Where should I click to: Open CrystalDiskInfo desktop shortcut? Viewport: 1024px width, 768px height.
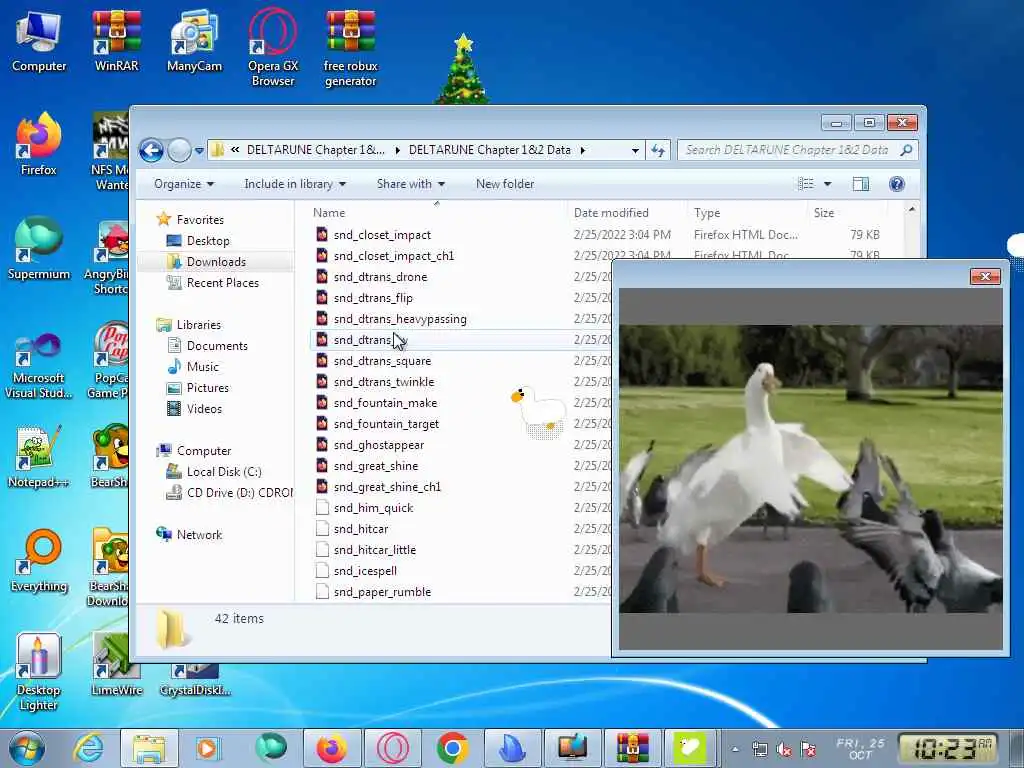(x=195, y=680)
